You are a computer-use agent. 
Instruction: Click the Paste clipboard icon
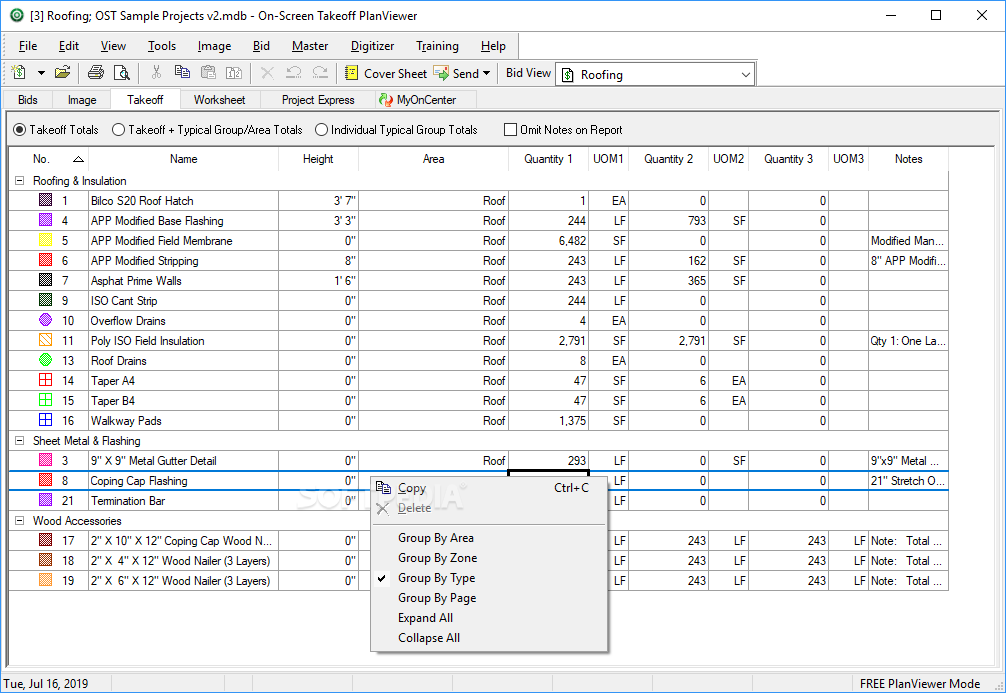coord(208,73)
